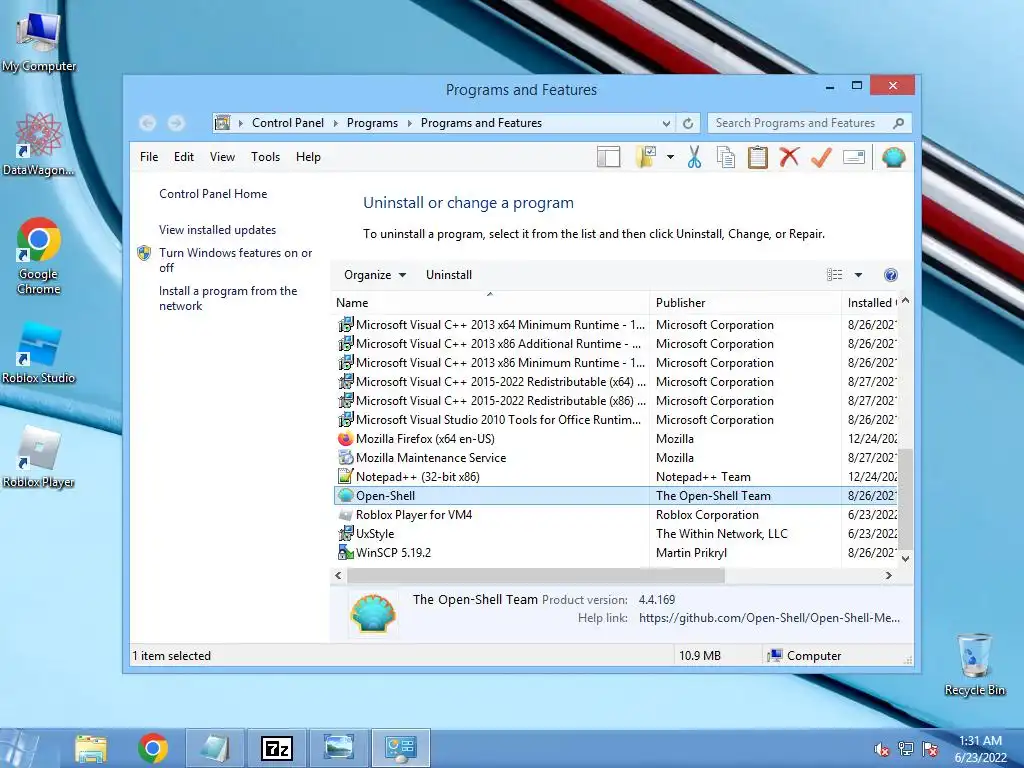Open the folder options toolbar dropdown arrow
This screenshot has width=1024, height=768.
(670, 157)
